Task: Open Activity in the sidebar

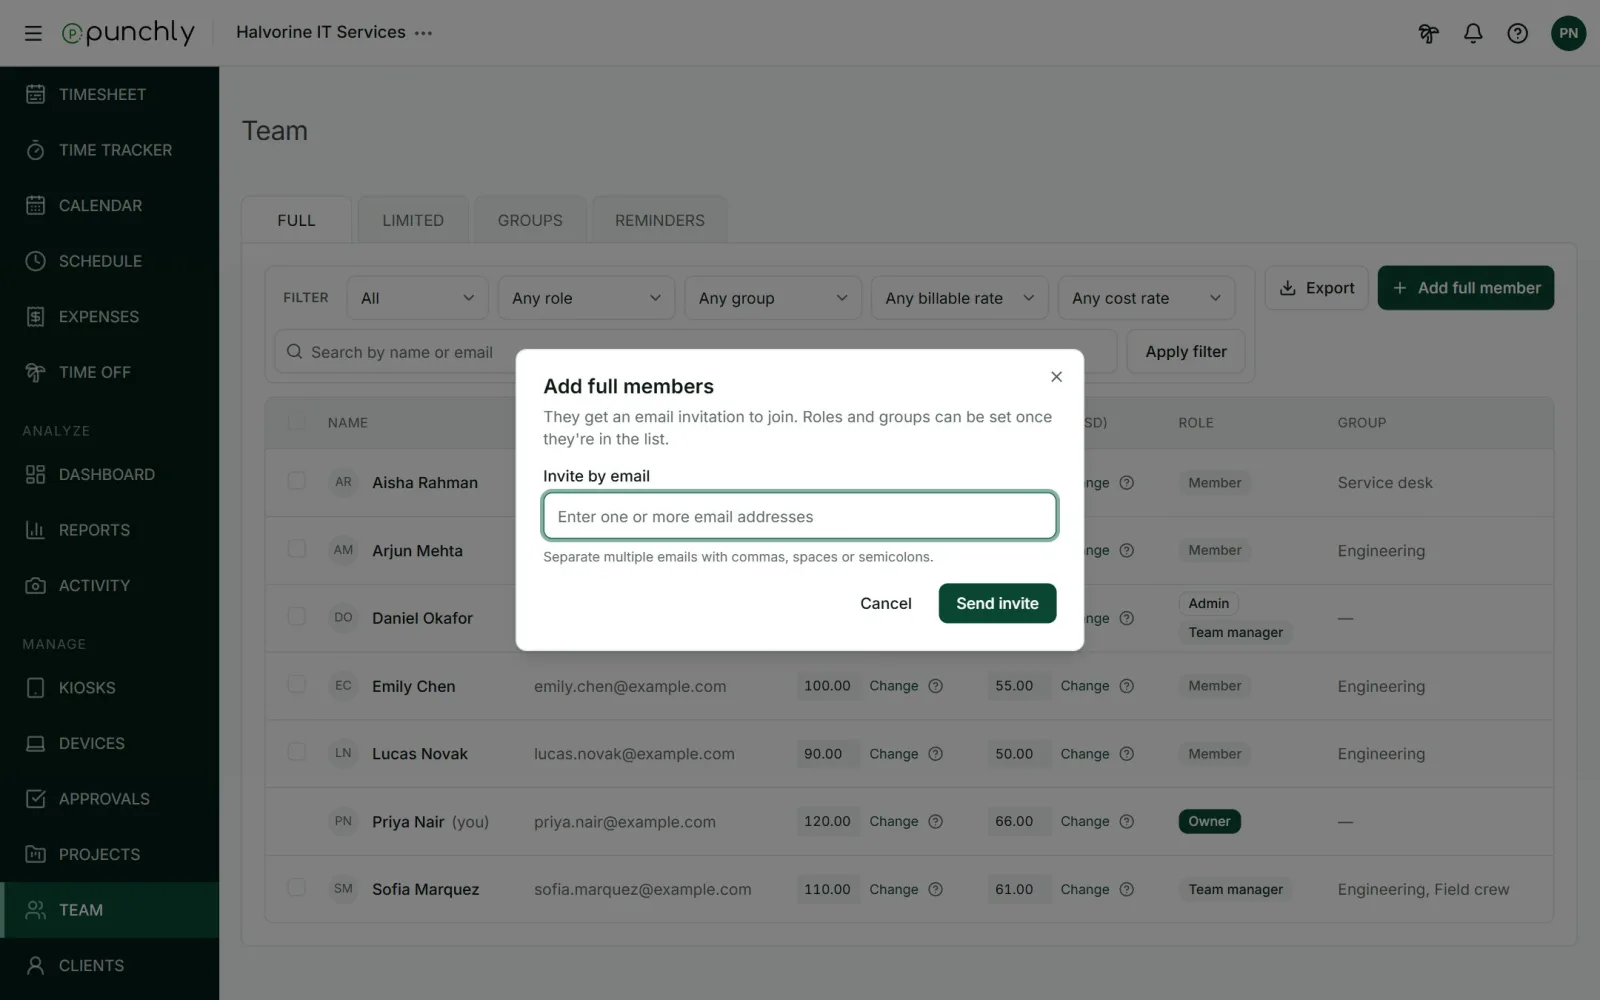Action: coord(110,585)
